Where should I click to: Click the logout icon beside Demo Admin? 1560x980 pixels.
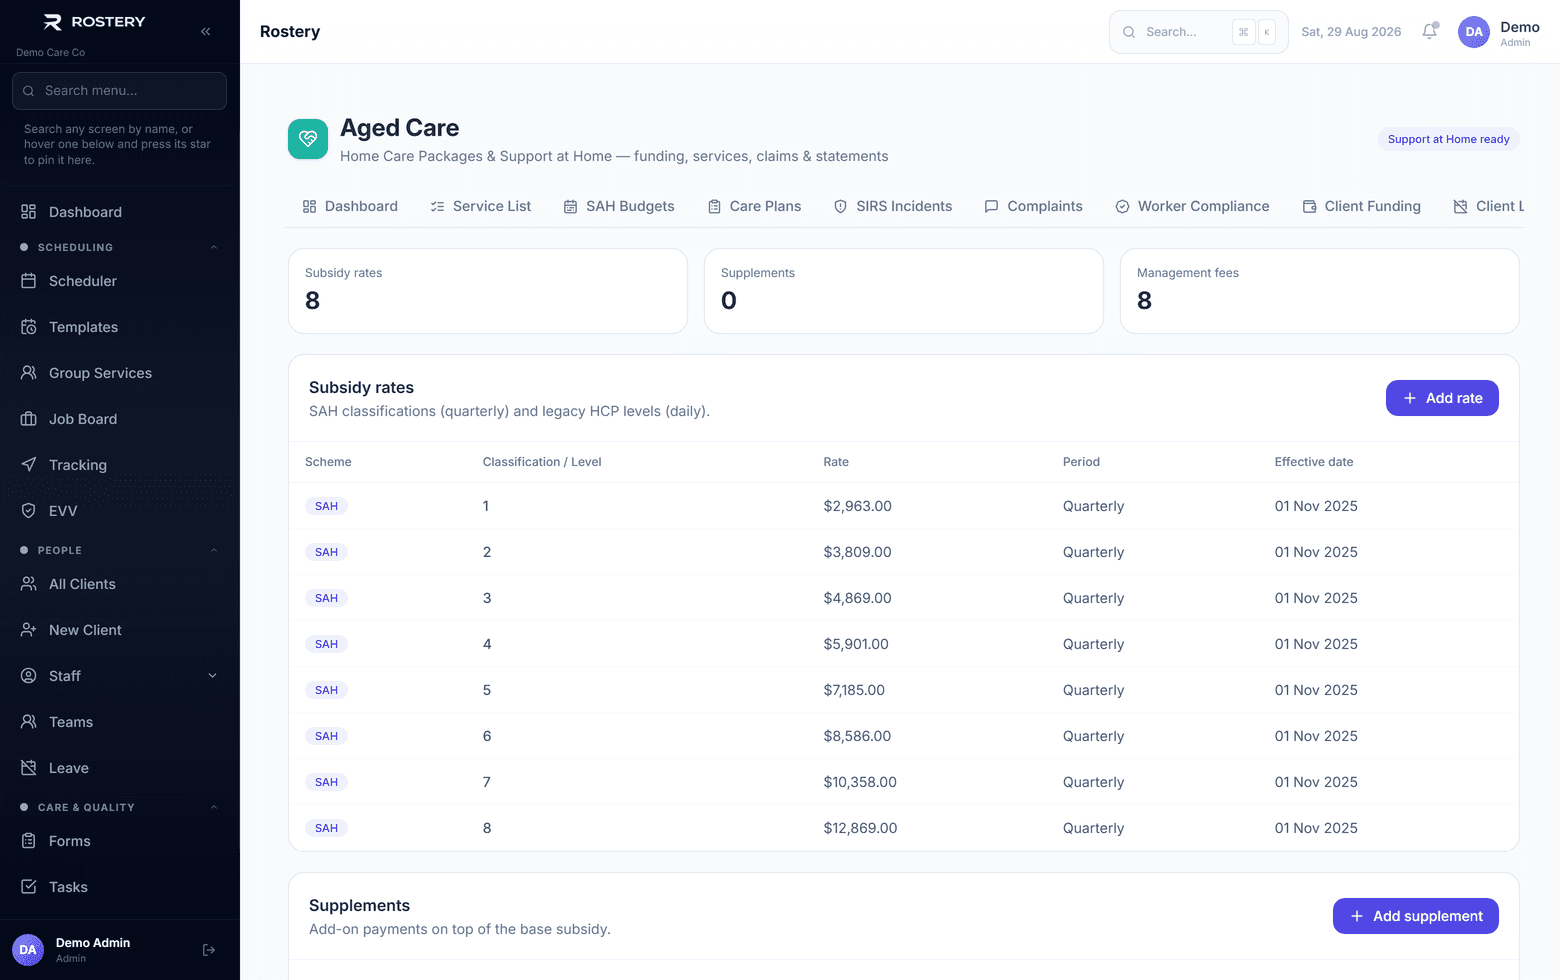[x=209, y=950]
